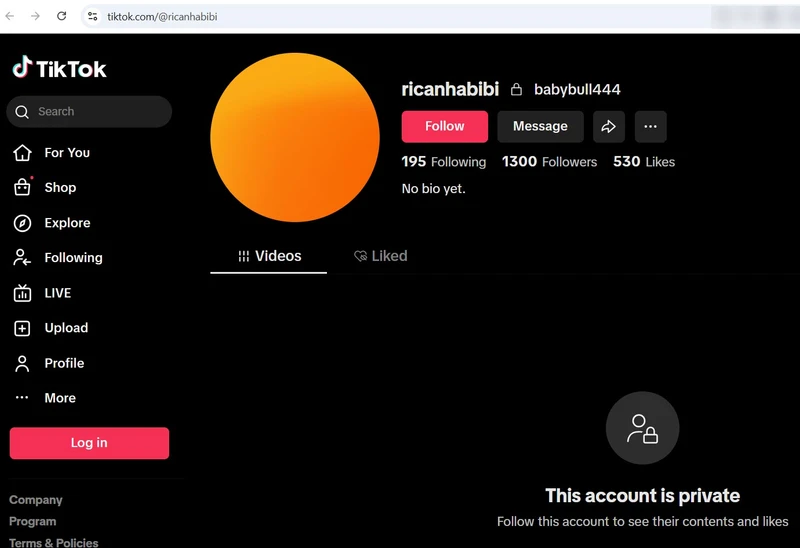Click the private account person-lock icon
The image size is (800, 548).
click(x=642, y=428)
